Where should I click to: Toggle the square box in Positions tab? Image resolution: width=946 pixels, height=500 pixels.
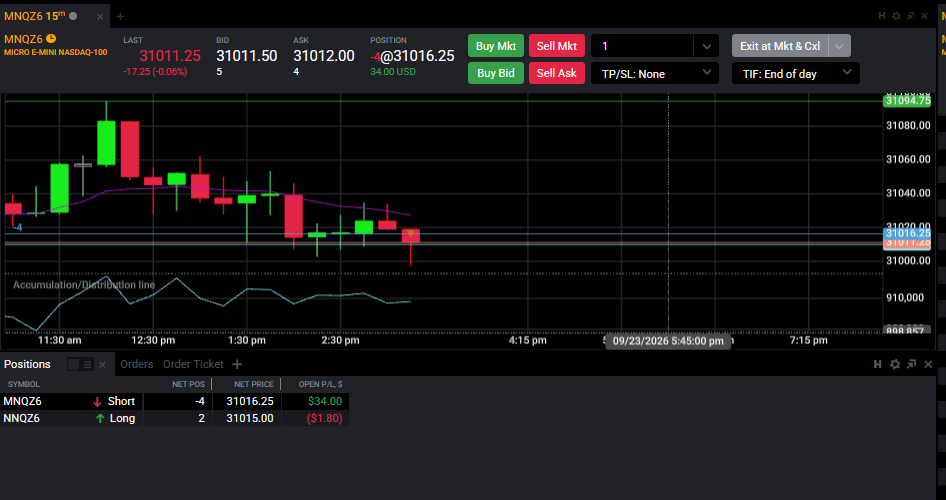click(74, 364)
